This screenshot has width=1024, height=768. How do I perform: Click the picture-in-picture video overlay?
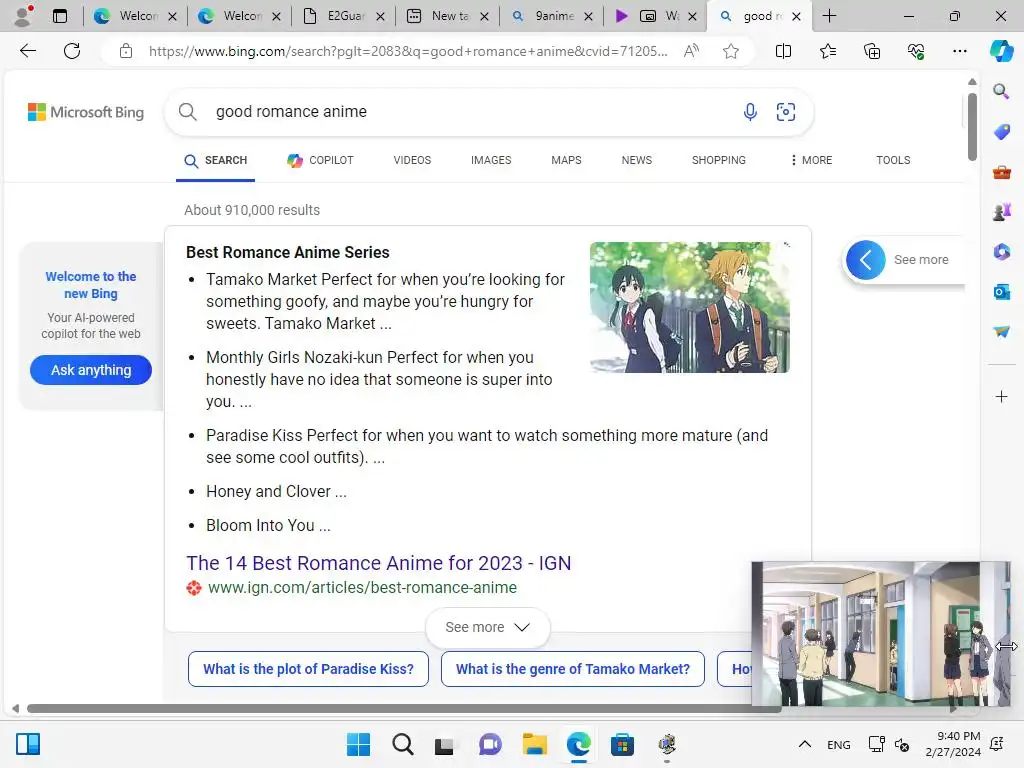click(880, 633)
